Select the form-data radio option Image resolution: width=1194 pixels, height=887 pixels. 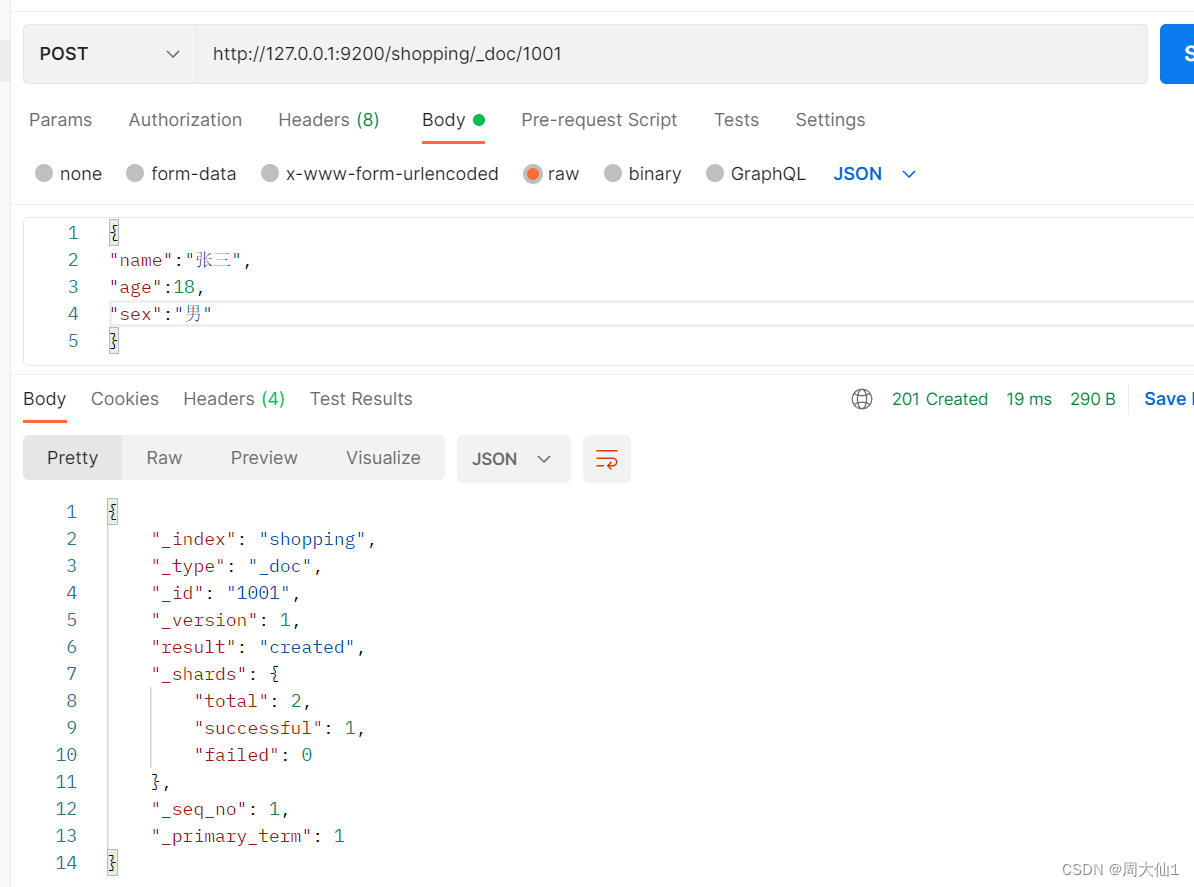tap(135, 174)
